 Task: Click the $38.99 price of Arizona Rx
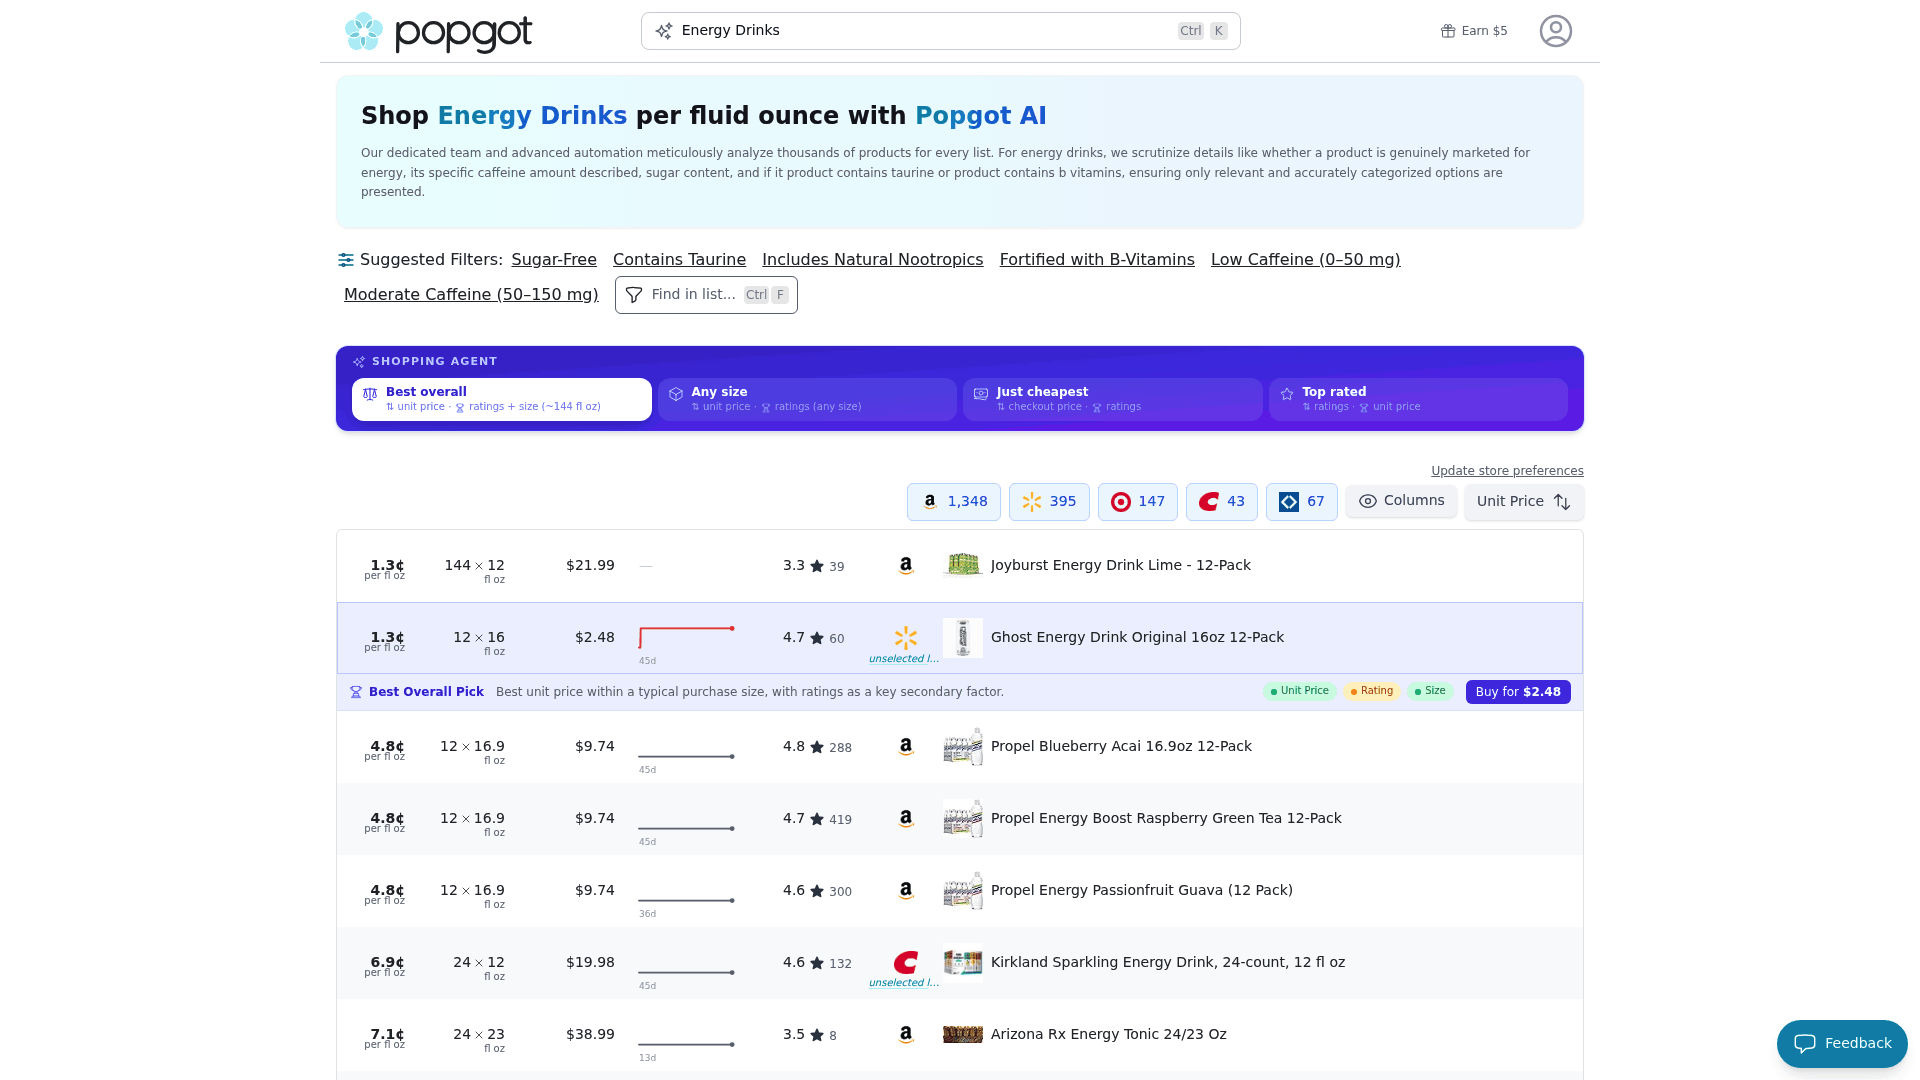[590, 1035]
